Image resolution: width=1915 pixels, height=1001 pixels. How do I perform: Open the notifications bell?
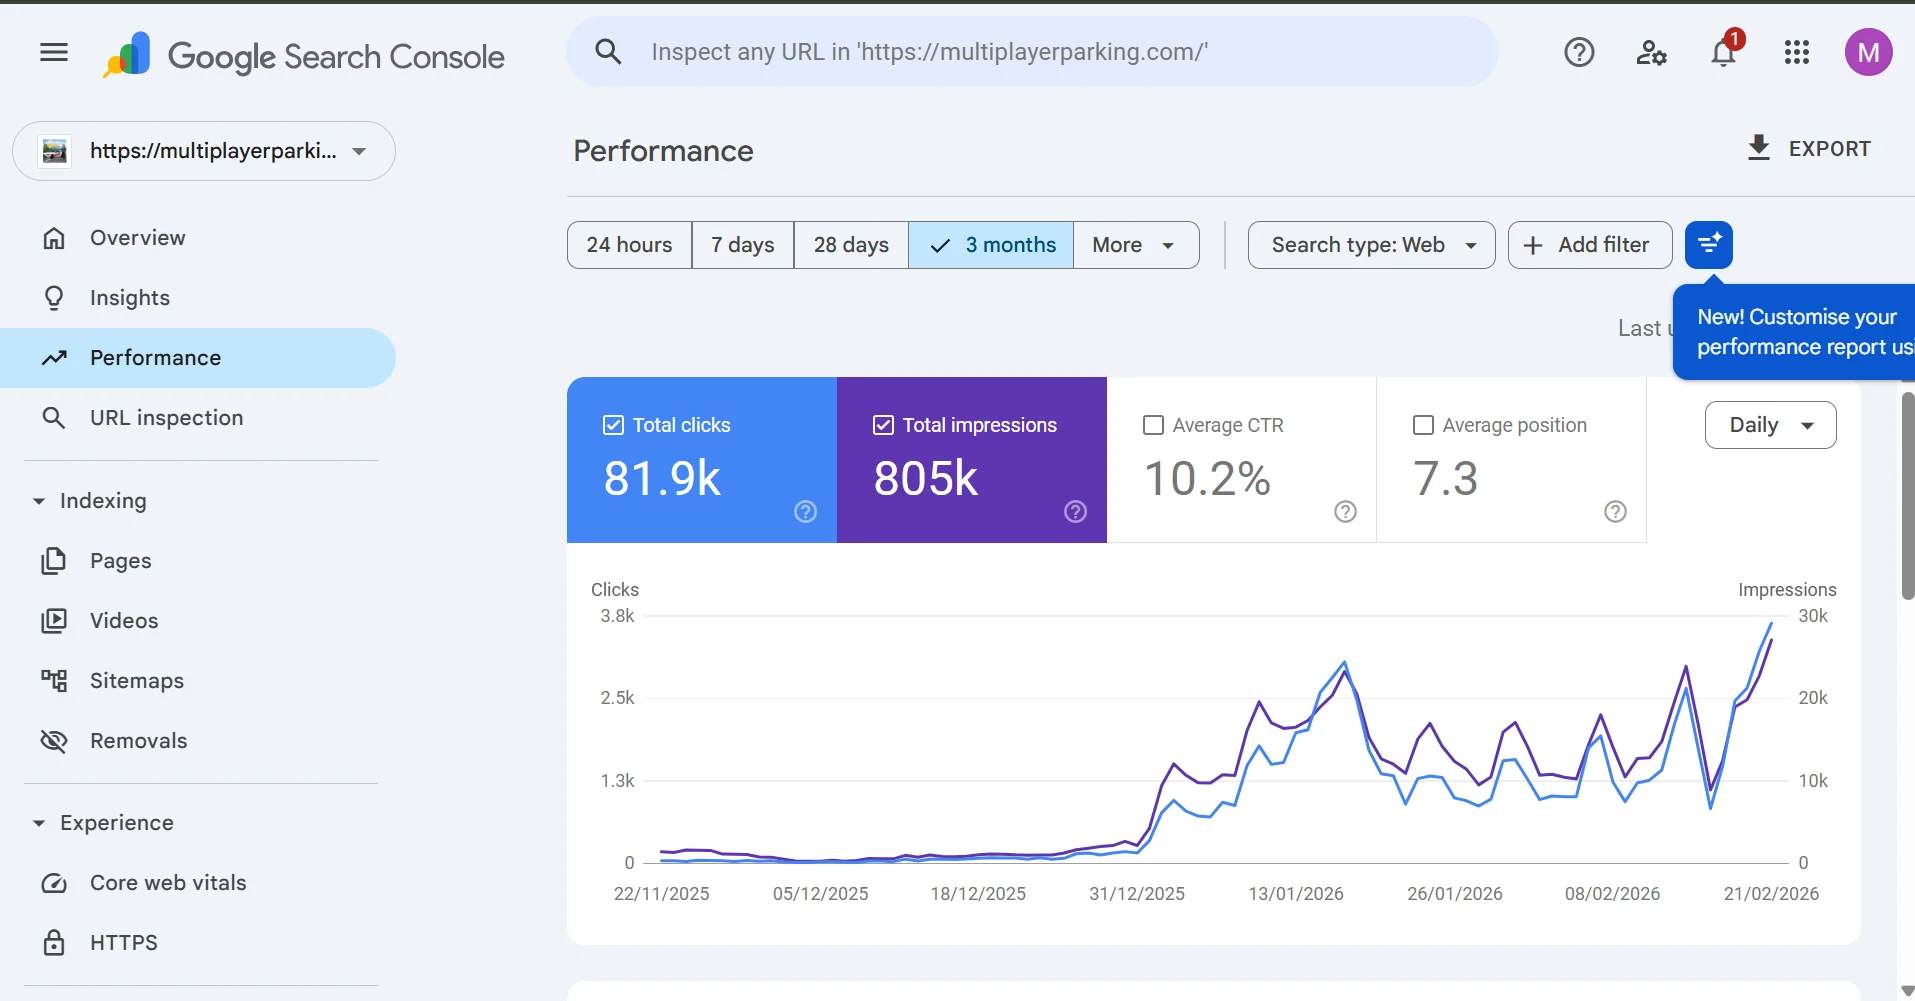(x=1723, y=52)
